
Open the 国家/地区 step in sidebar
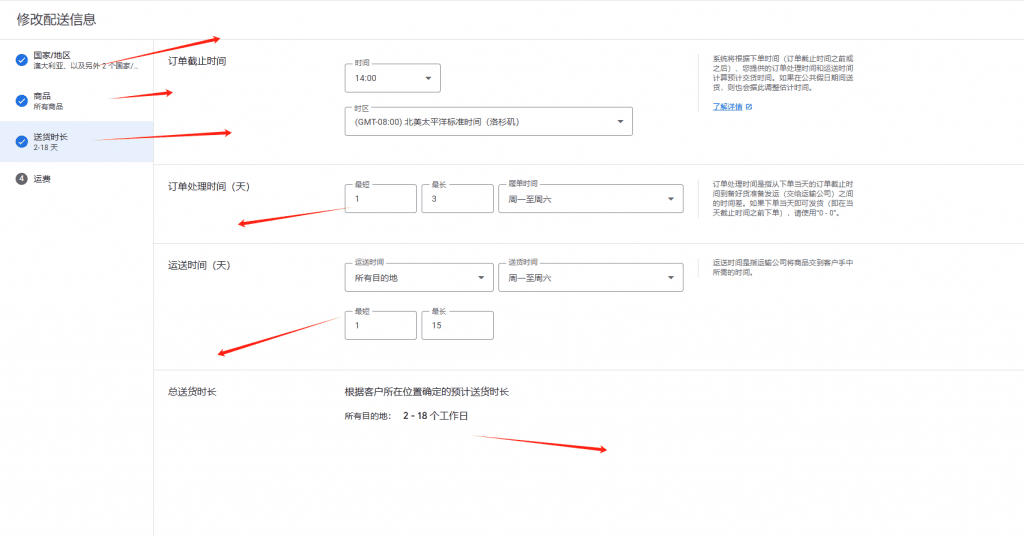pyautogui.click(x=76, y=60)
